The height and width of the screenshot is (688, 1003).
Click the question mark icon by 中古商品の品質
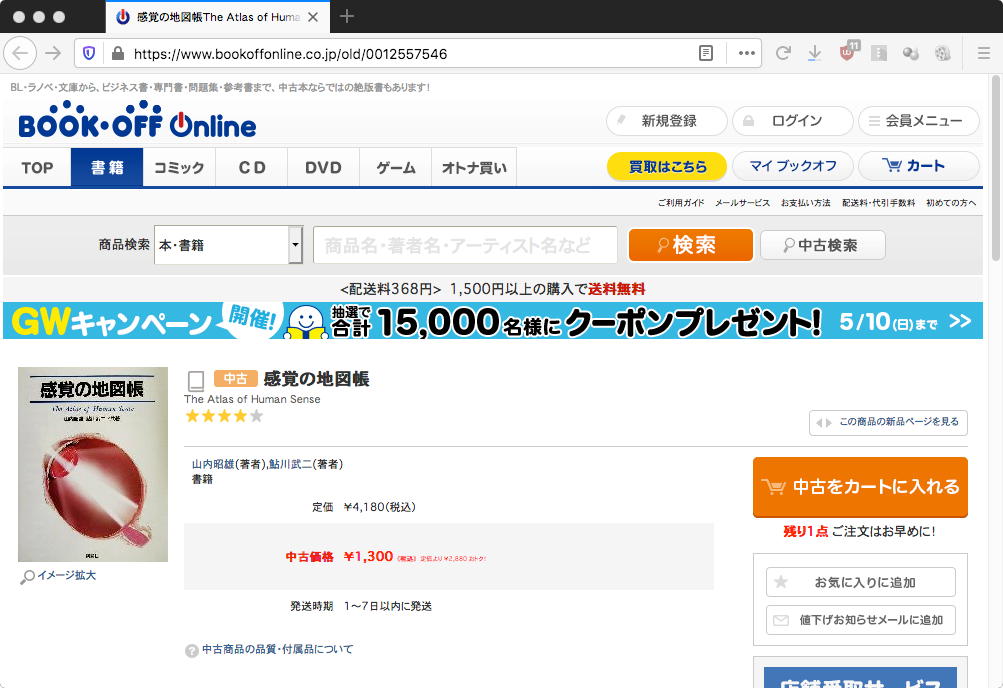pyautogui.click(x=192, y=650)
